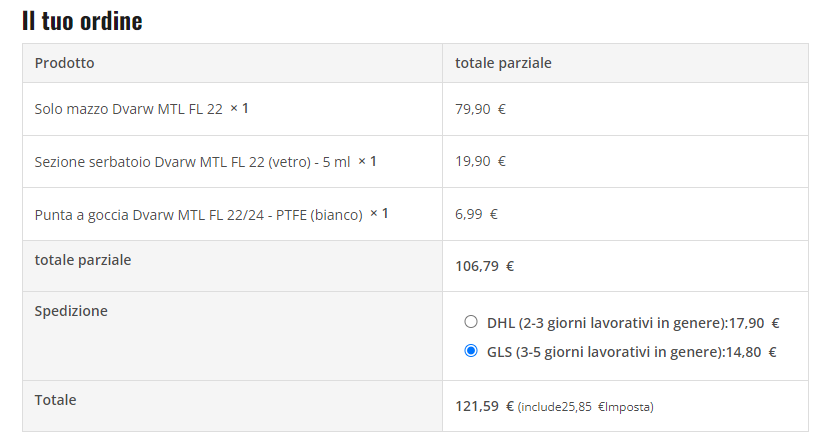Choose the DHL 2-3 giorni lavorativi label
The image size is (818, 446).
point(633,323)
